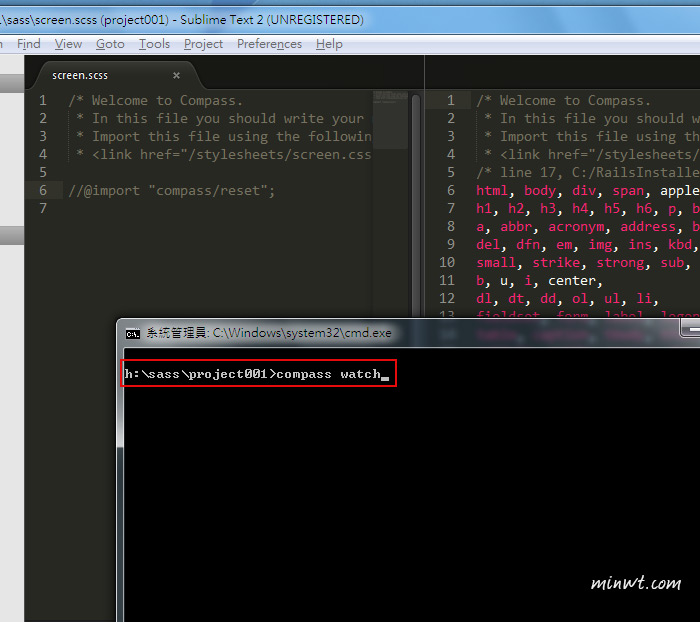The width and height of the screenshot is (700, 622).
Task: Click the "In this file you should write" line in left pane
Action: pyautogui.click(x=220, y=118)
